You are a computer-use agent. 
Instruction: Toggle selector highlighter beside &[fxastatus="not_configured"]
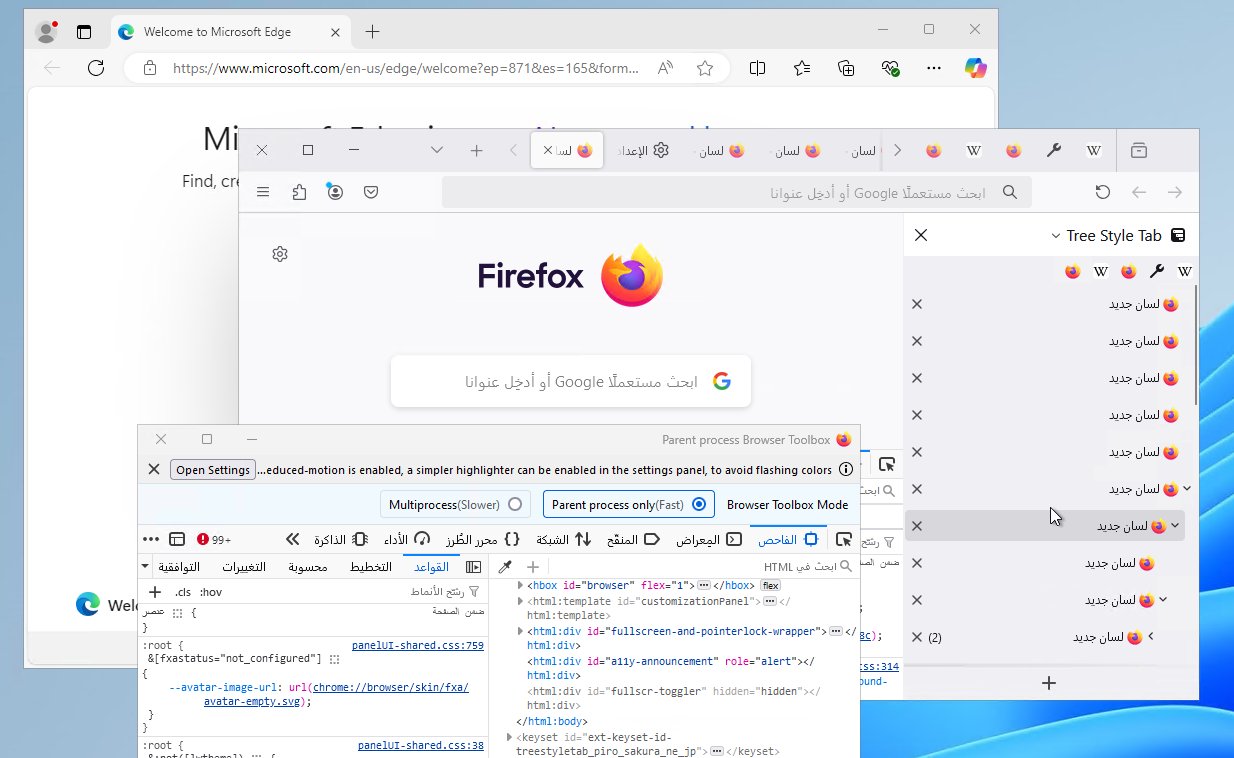[x=334, y=659]
